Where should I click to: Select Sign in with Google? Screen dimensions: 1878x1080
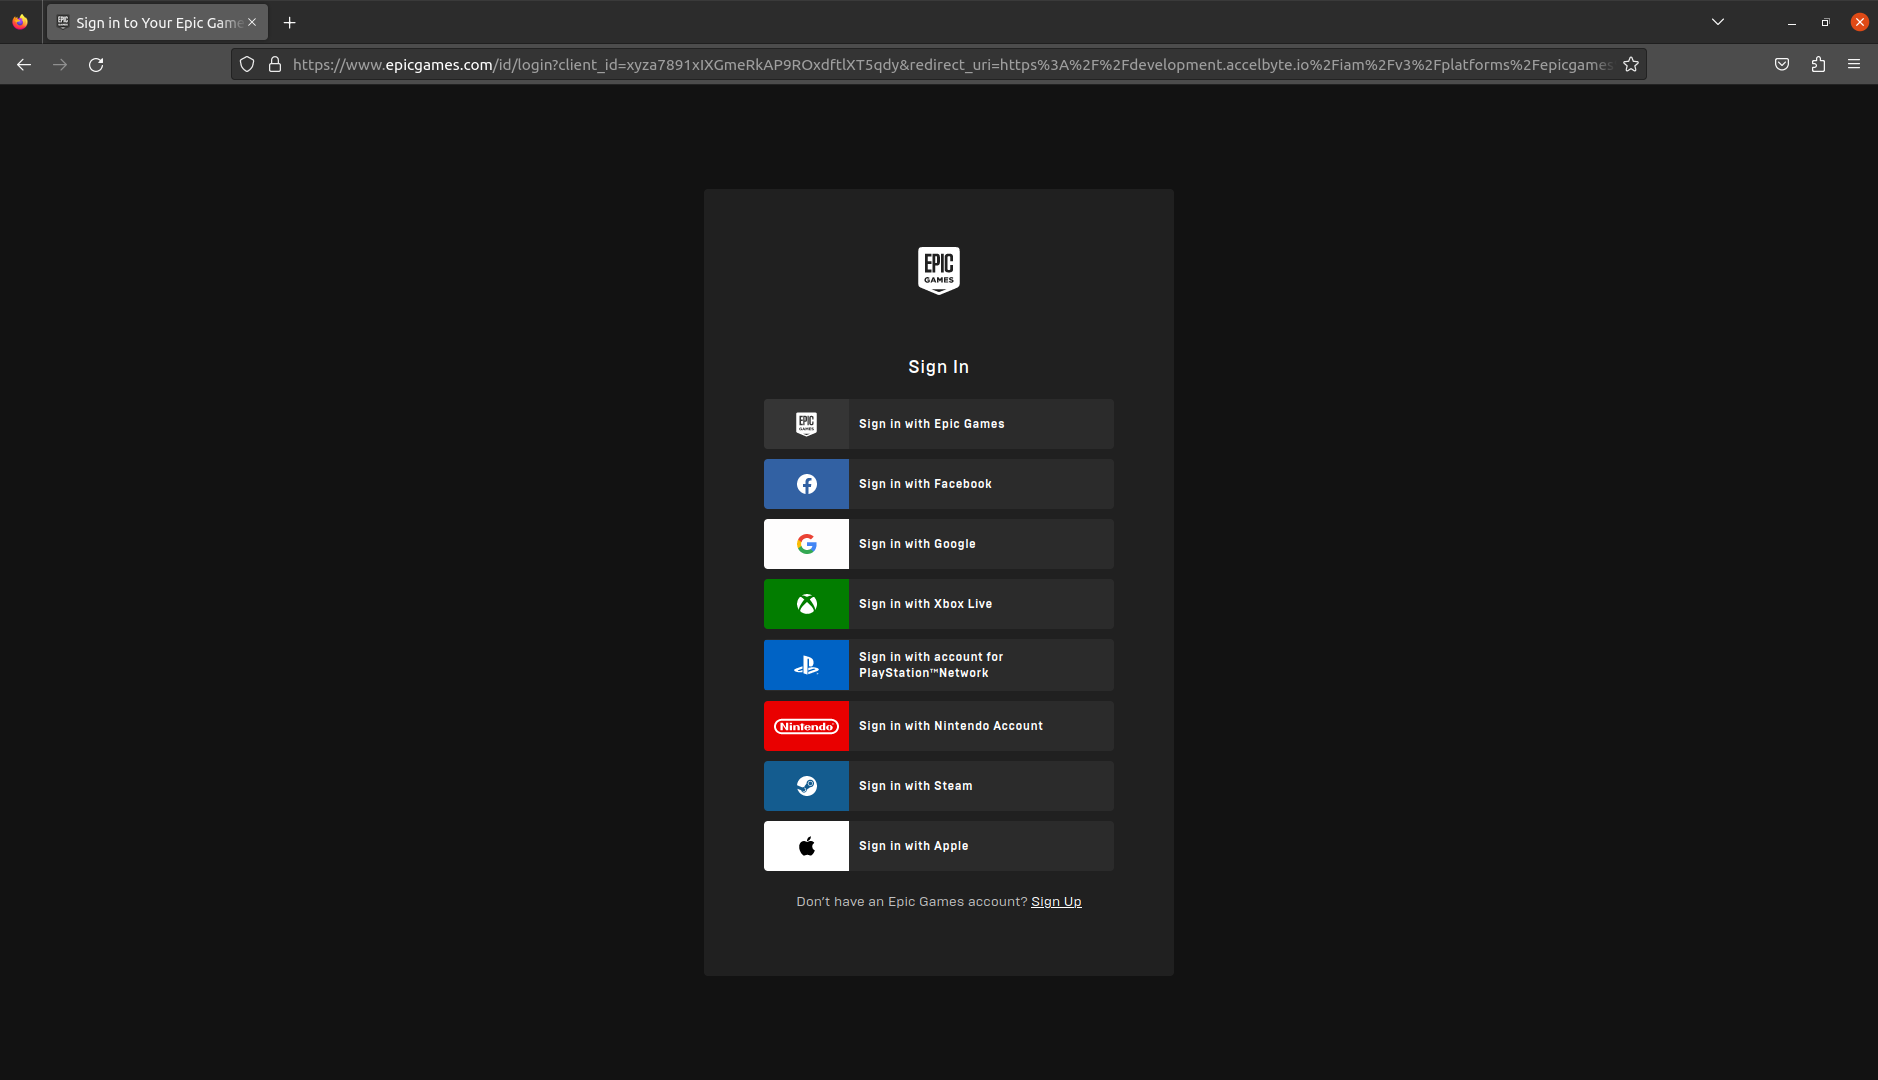click(938, 544)
